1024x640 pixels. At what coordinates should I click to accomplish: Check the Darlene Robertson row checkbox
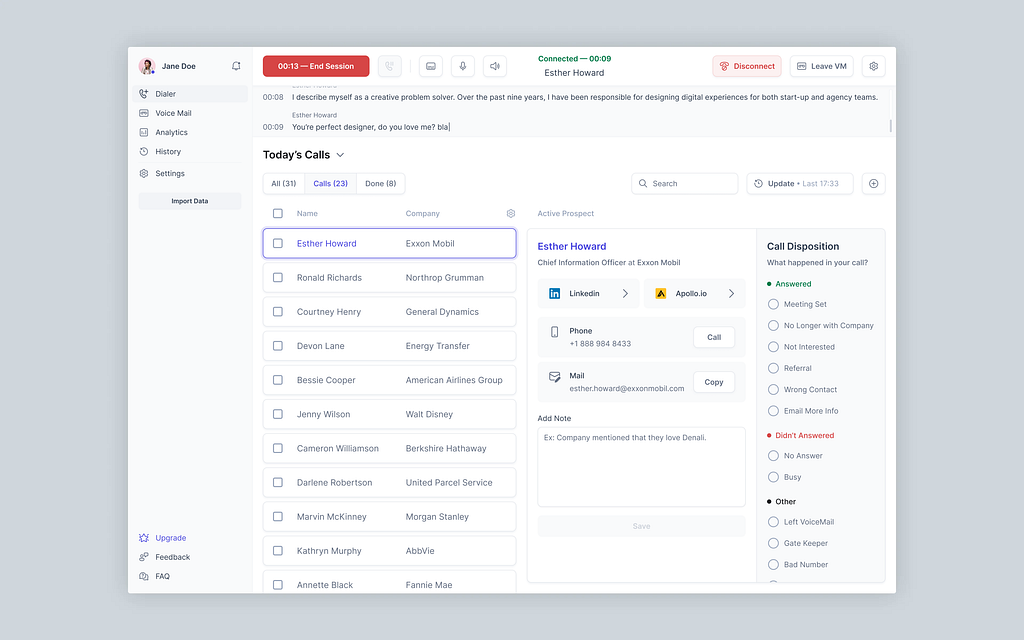(278, 483)
